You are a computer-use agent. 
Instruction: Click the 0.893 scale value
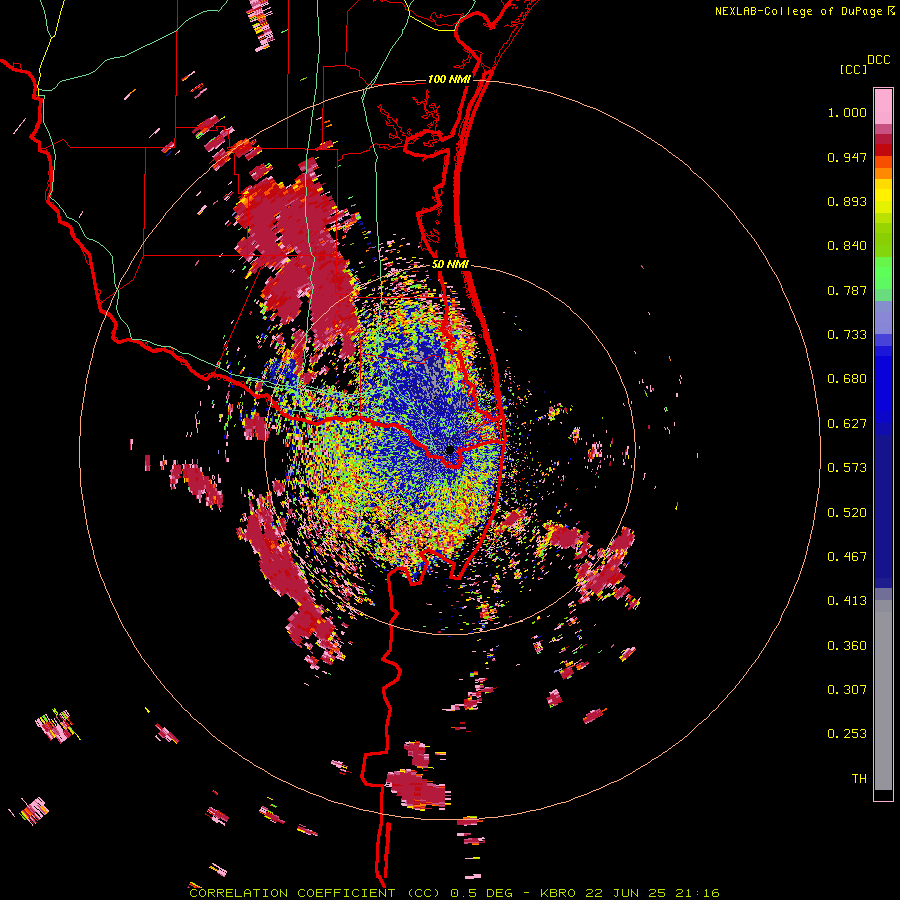click(x=847, y=201)
